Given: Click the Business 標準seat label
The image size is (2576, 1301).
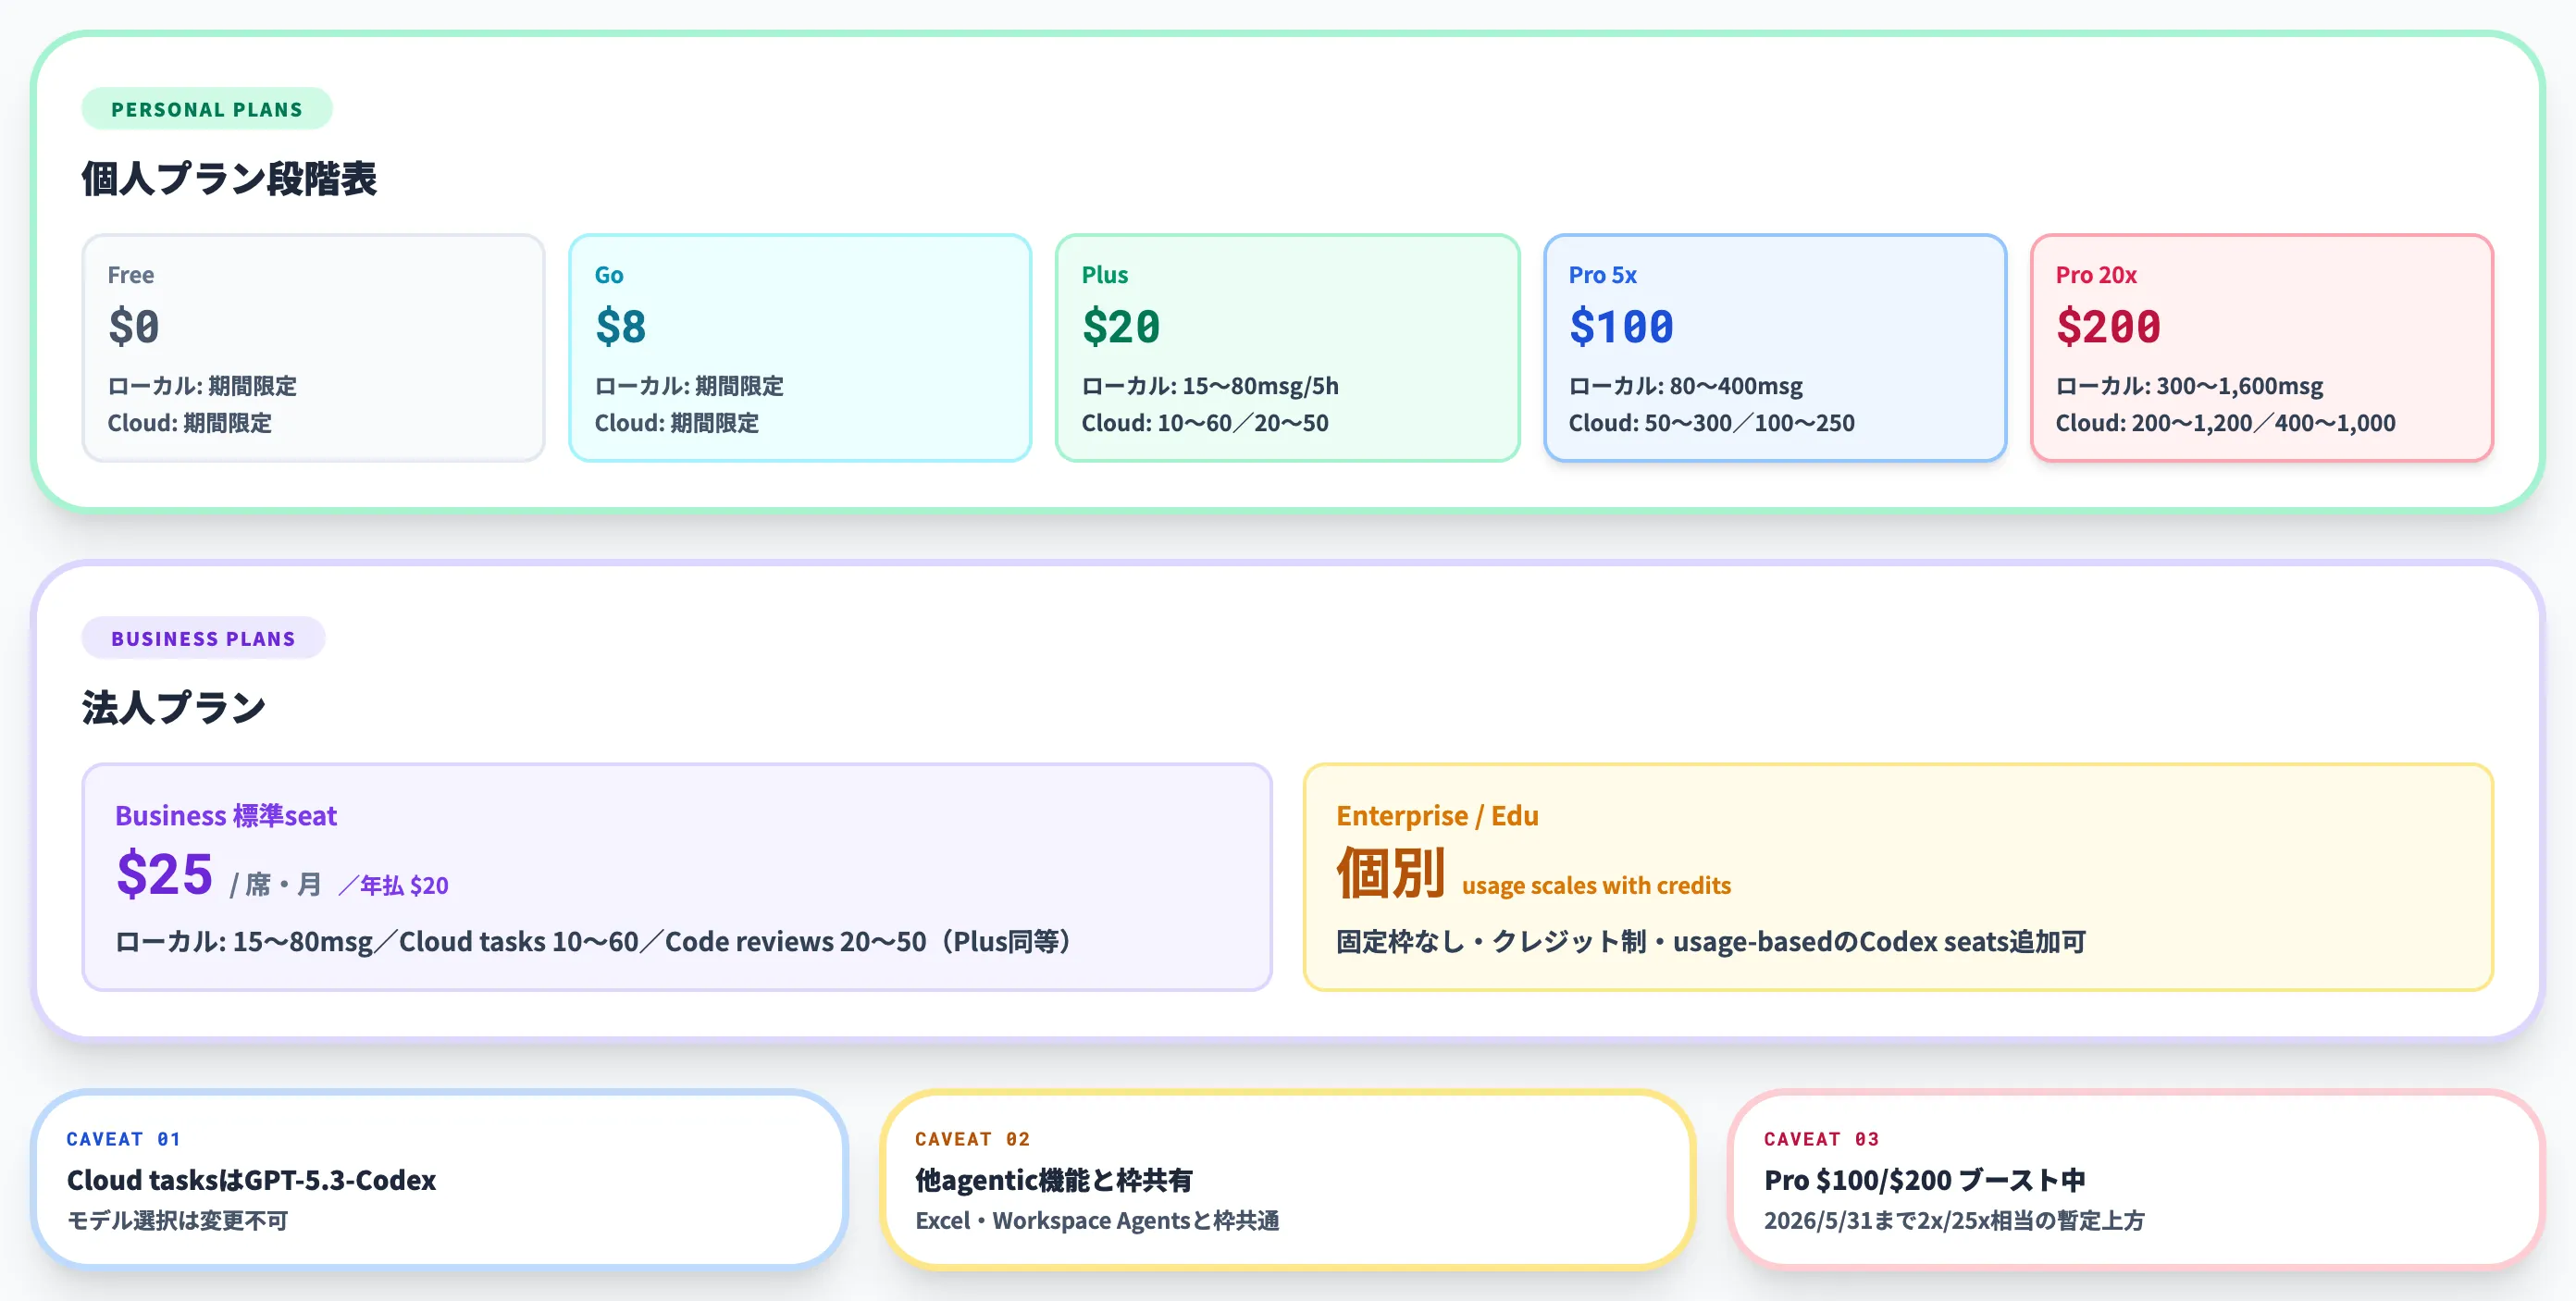Looking at the screenshot, I should coord(226,816).
